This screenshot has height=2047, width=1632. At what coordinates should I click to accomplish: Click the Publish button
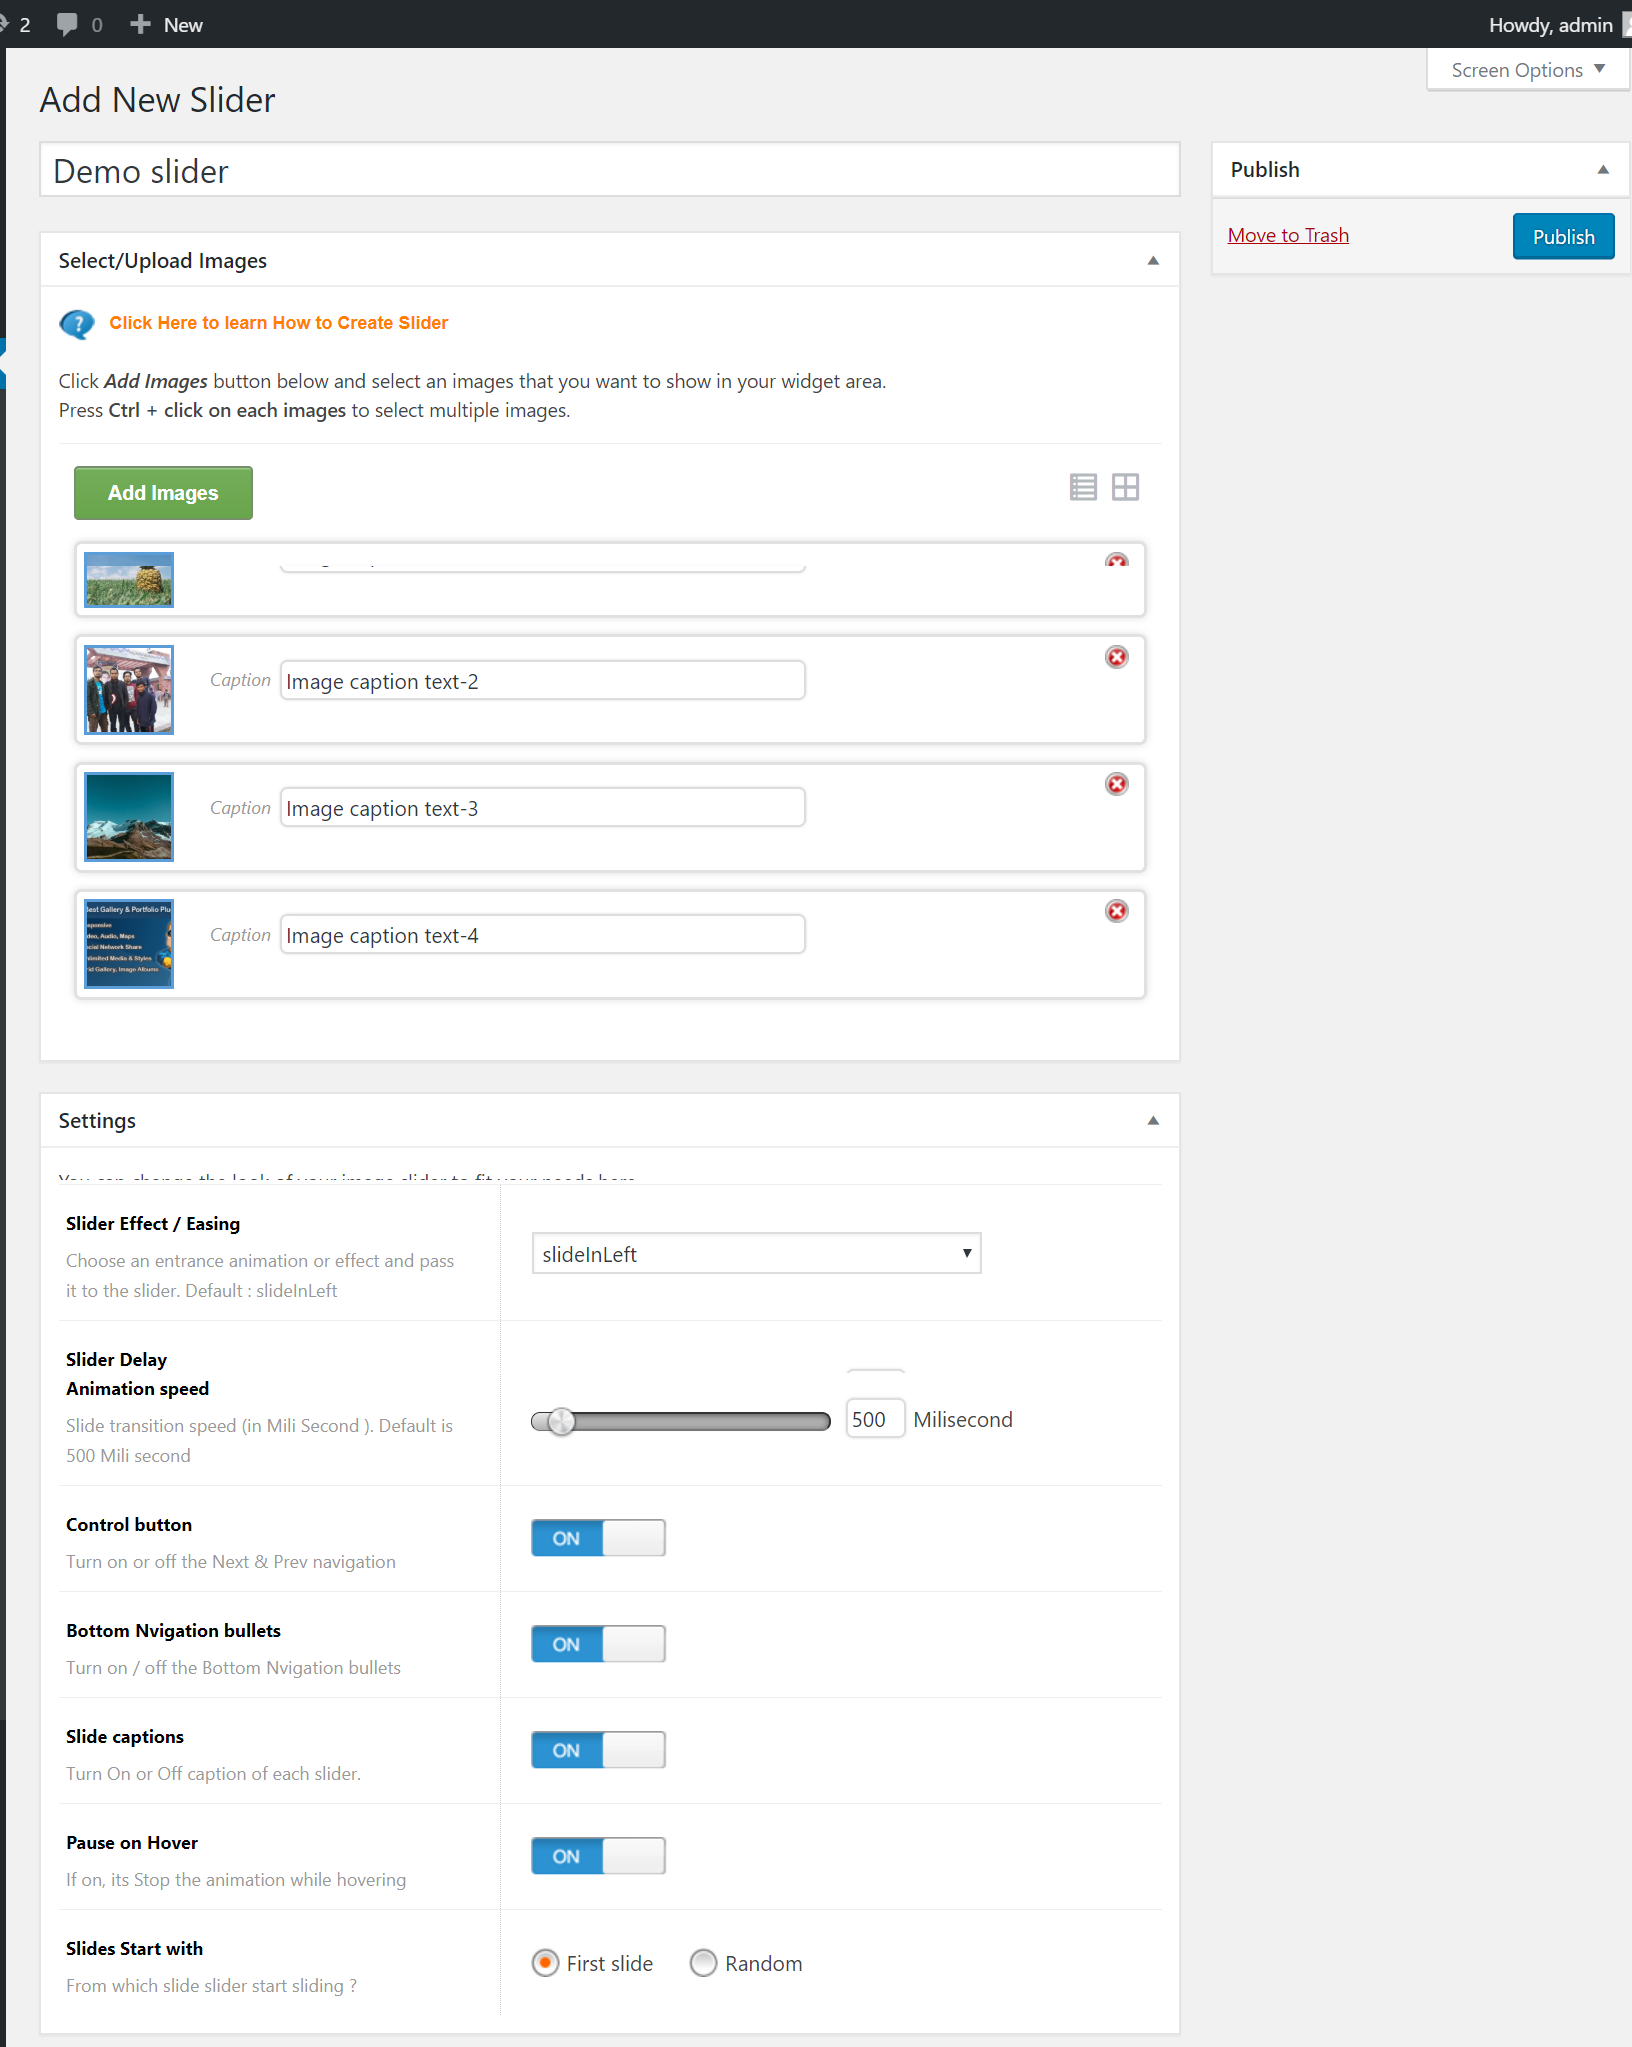tap(1563, 237)
